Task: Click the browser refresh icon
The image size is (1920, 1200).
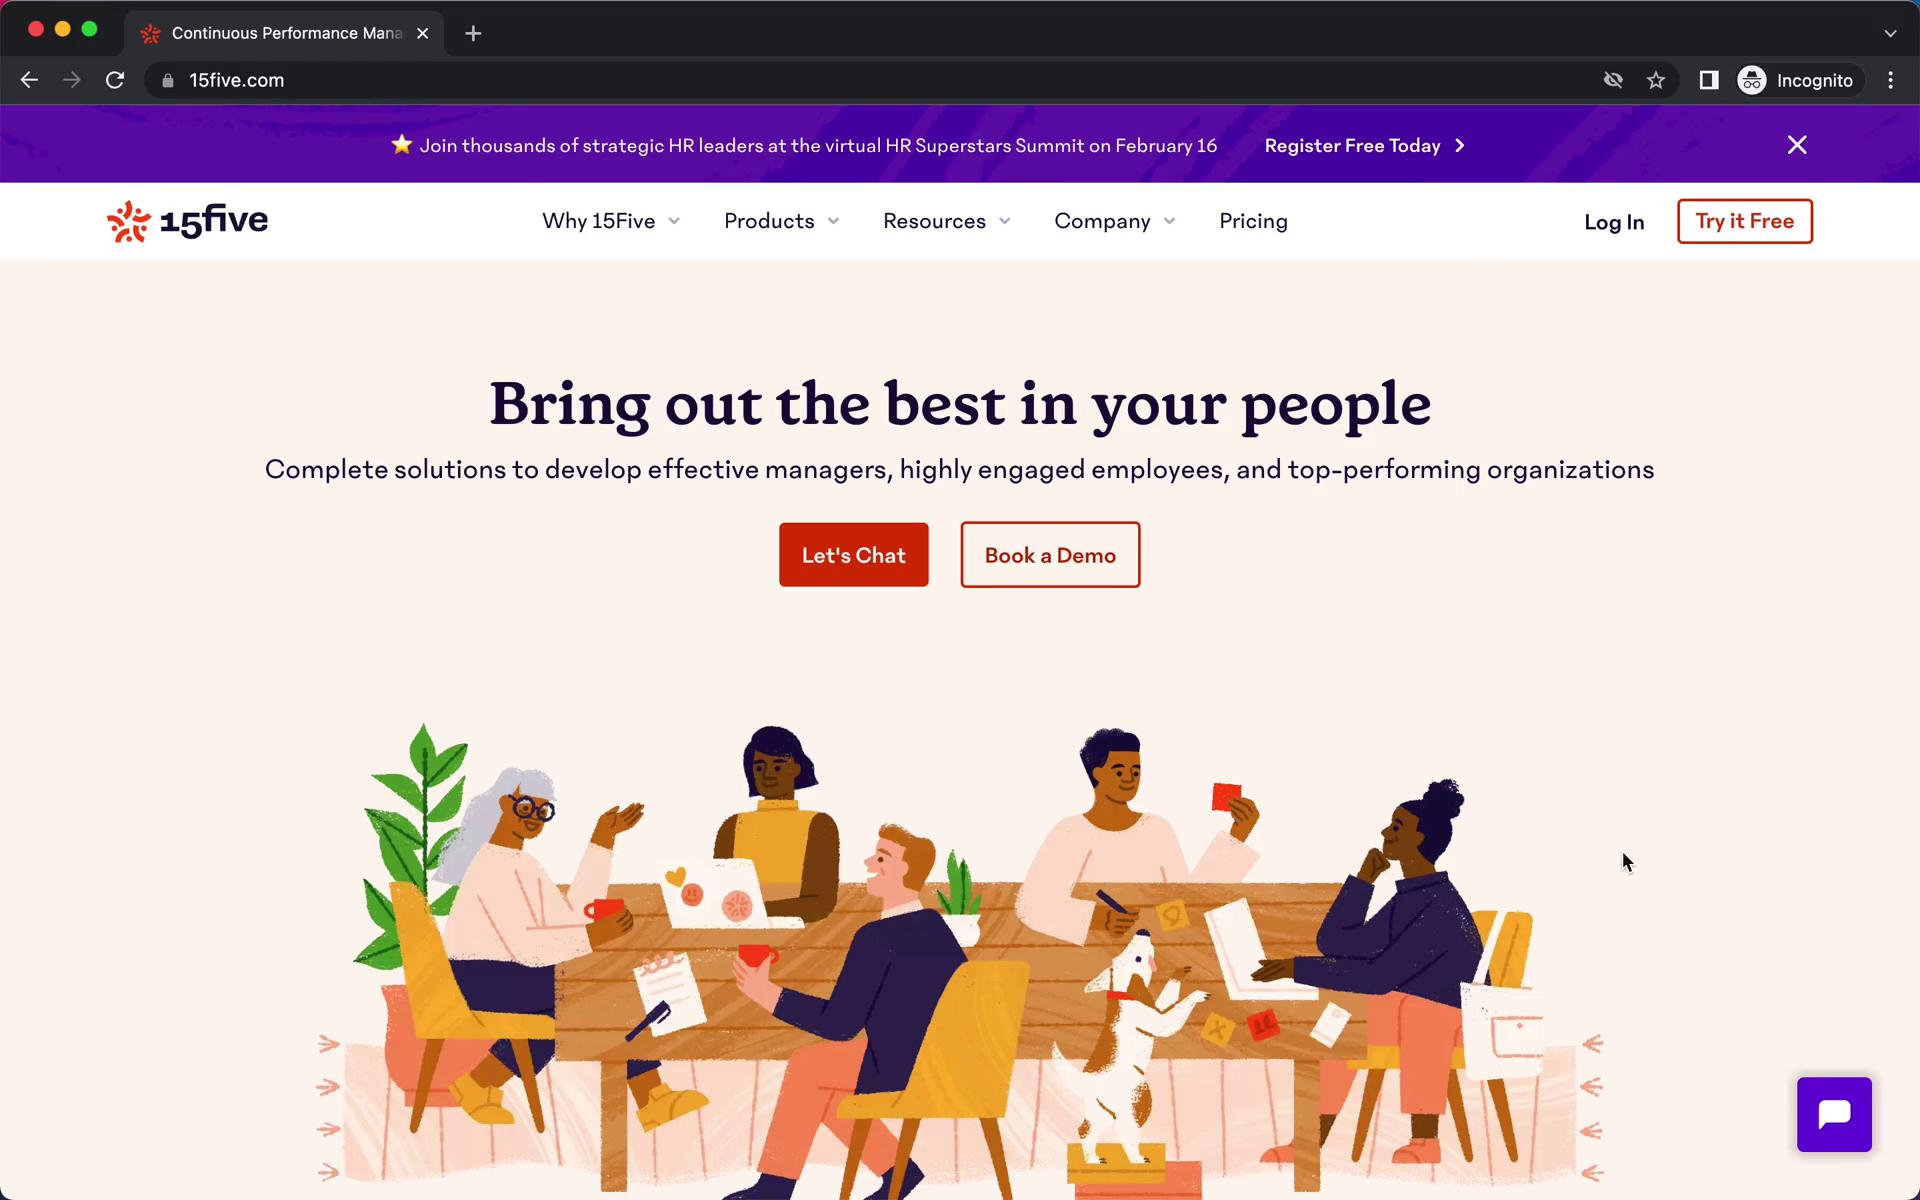Action: [117, 80]
